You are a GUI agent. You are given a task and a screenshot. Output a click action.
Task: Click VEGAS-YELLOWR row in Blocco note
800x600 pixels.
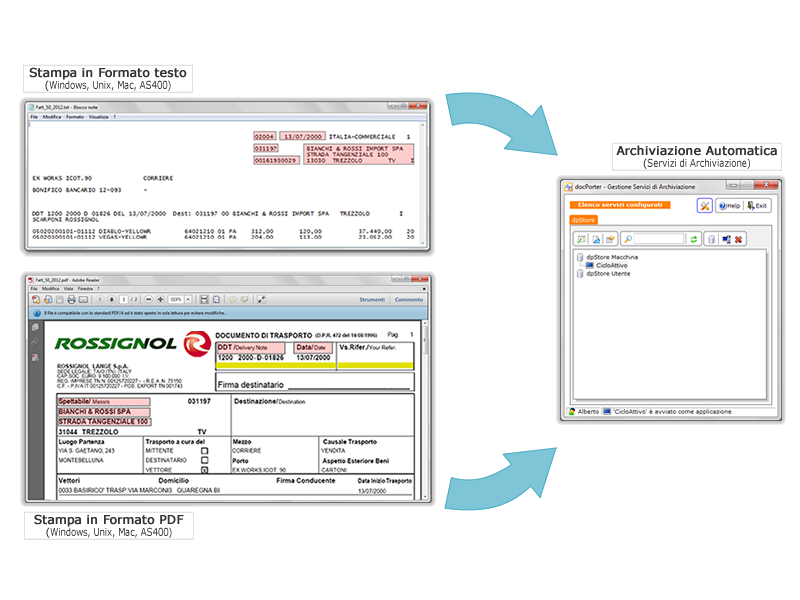coord(223,237)
